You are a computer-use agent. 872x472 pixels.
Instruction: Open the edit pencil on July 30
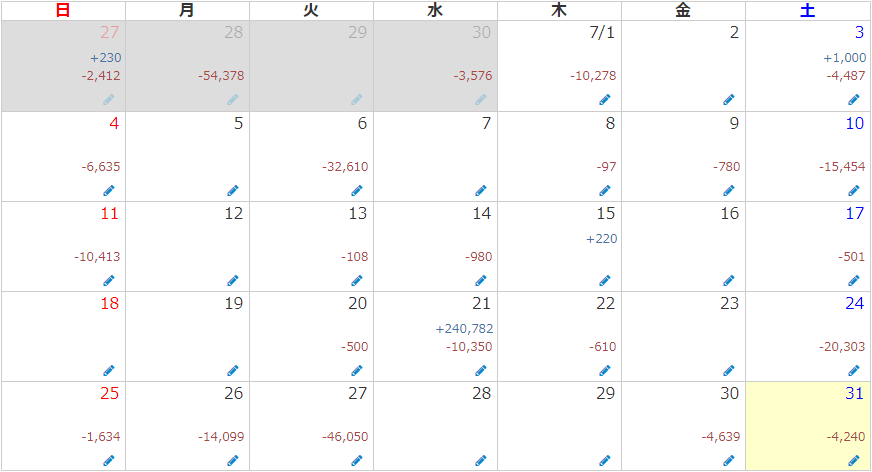pyautogui.click(x=729, y=460)
